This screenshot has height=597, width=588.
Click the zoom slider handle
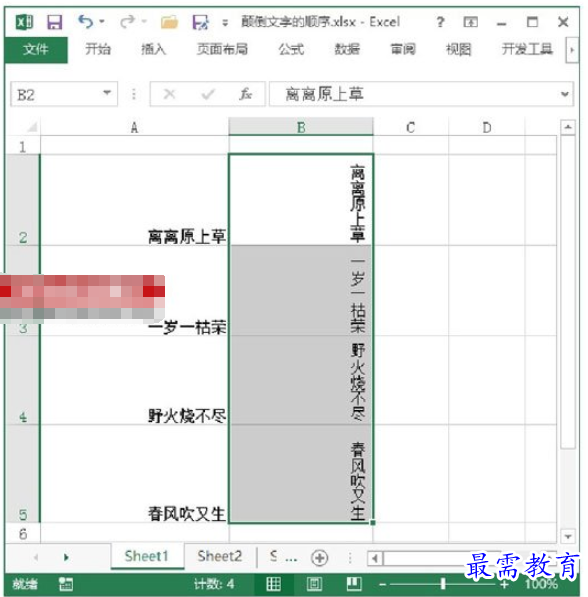pos(443,584)
